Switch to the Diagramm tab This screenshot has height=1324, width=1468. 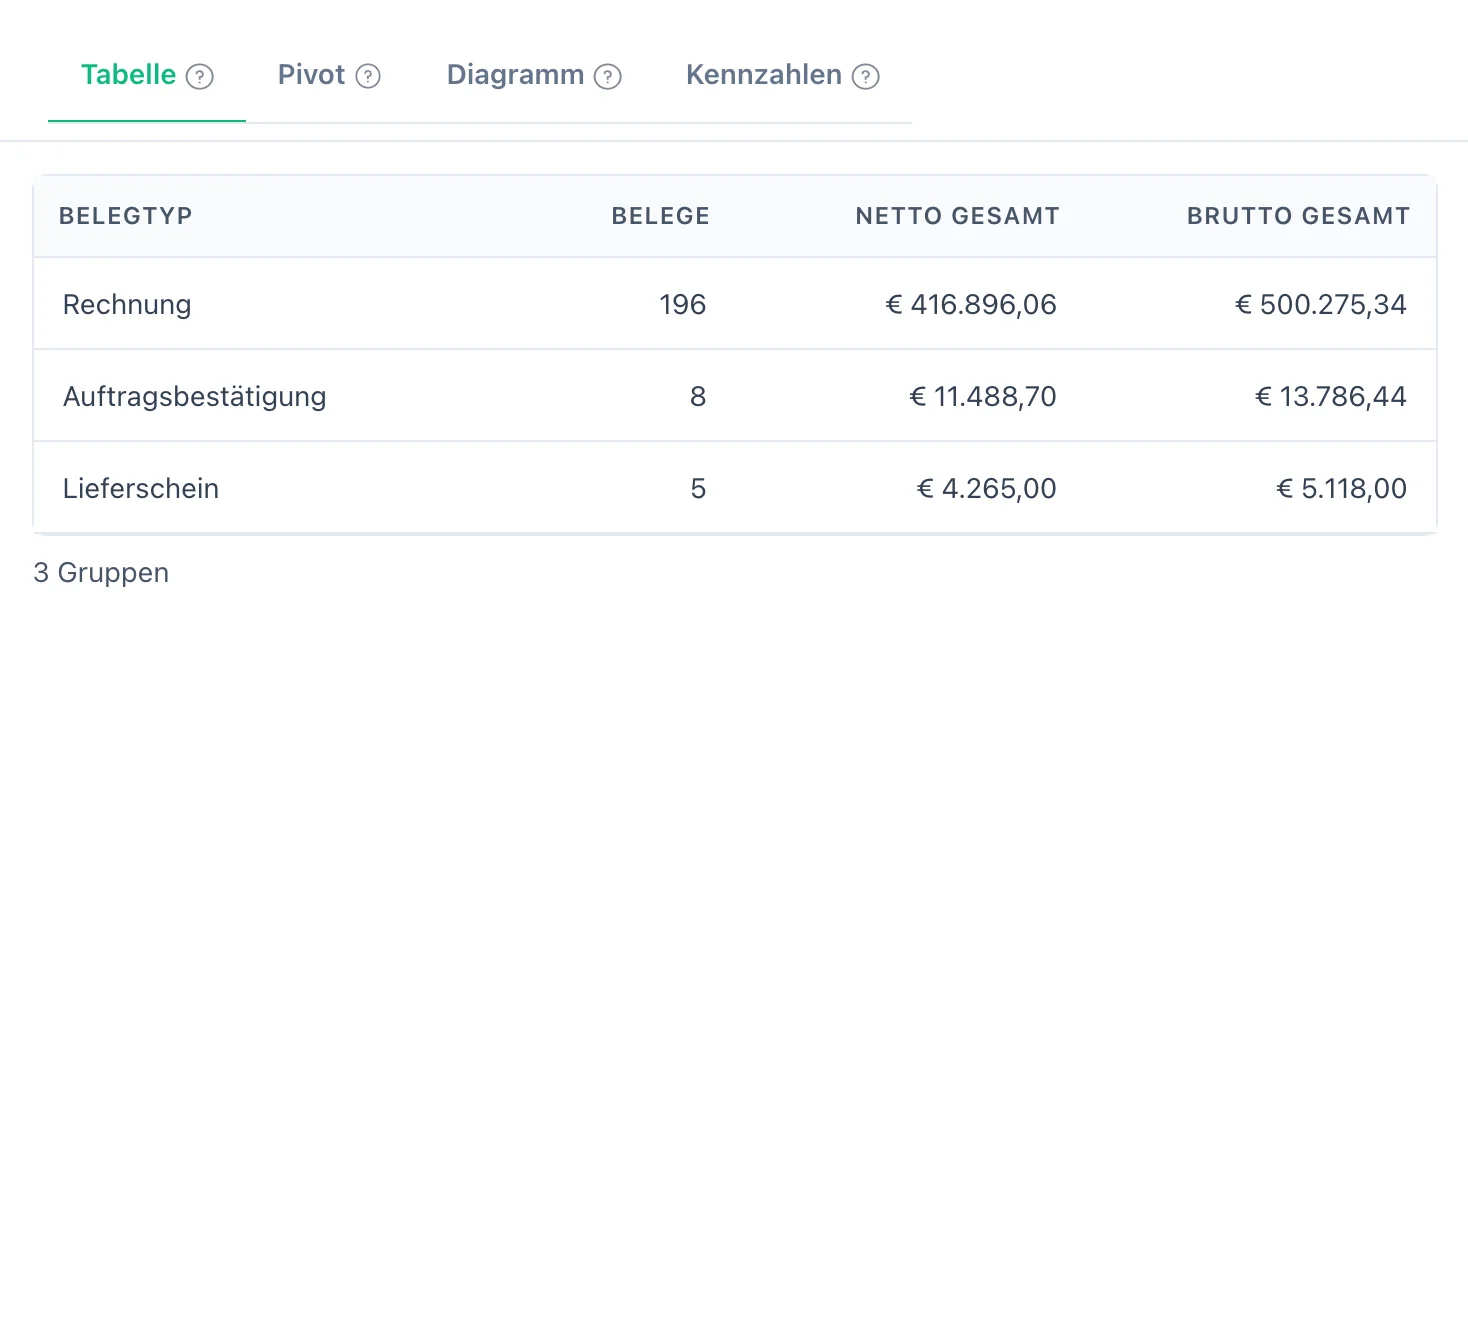pyautogui.click(x=534, y=75)
